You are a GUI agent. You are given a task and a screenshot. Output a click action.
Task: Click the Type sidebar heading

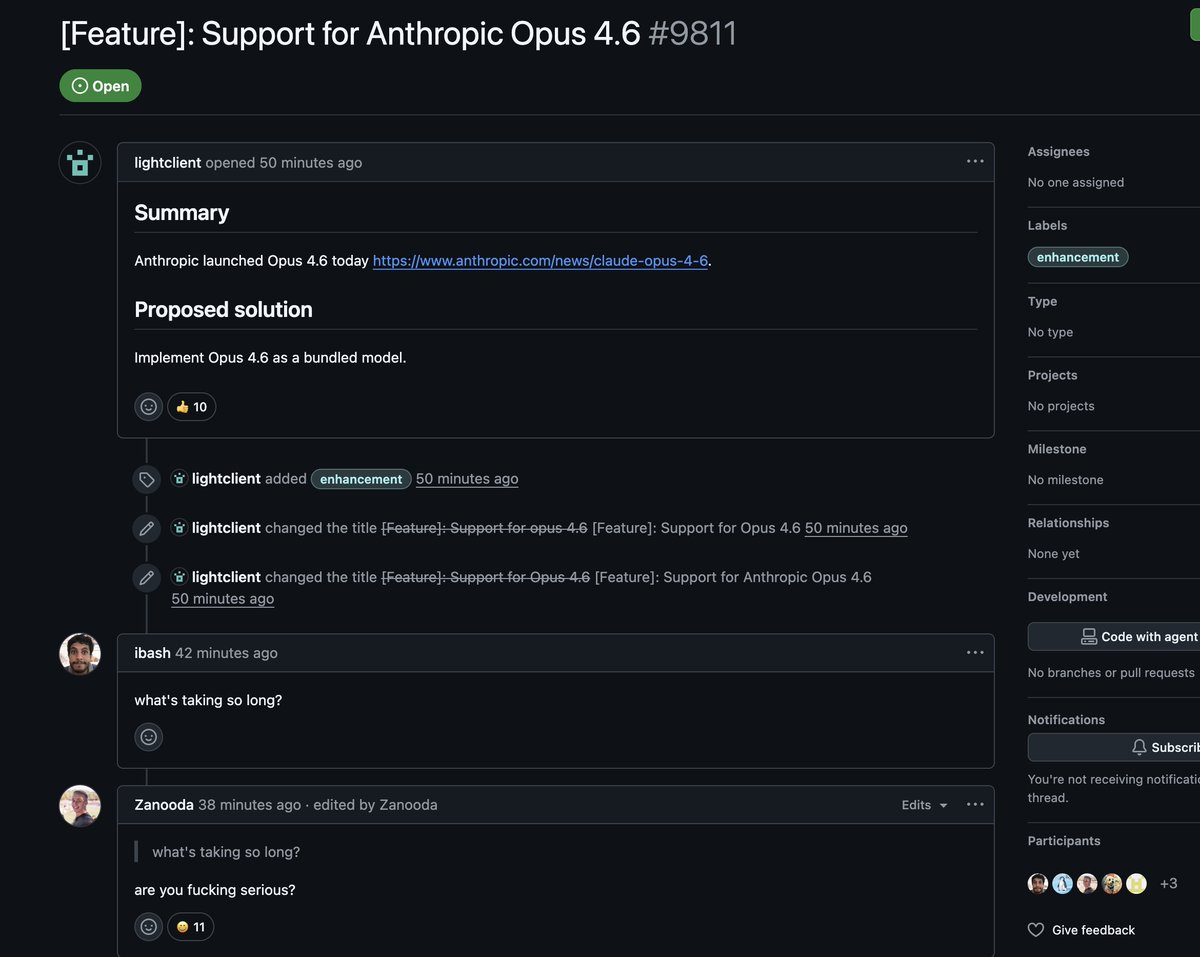tap(1042, 302)
